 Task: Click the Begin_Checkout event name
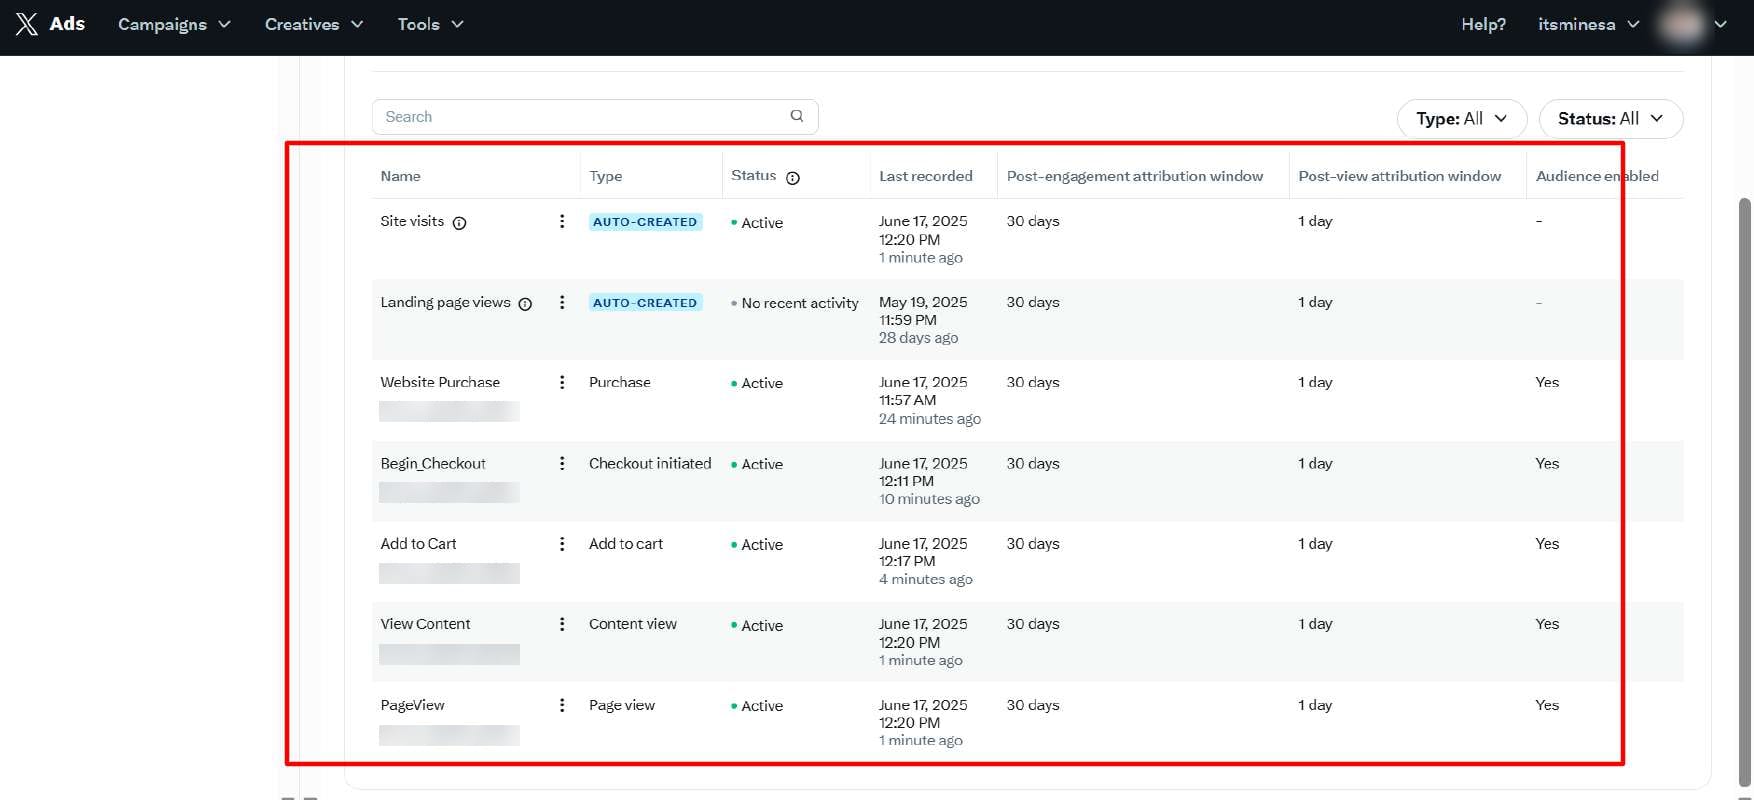pyautogui.click(x=433, y=463)
